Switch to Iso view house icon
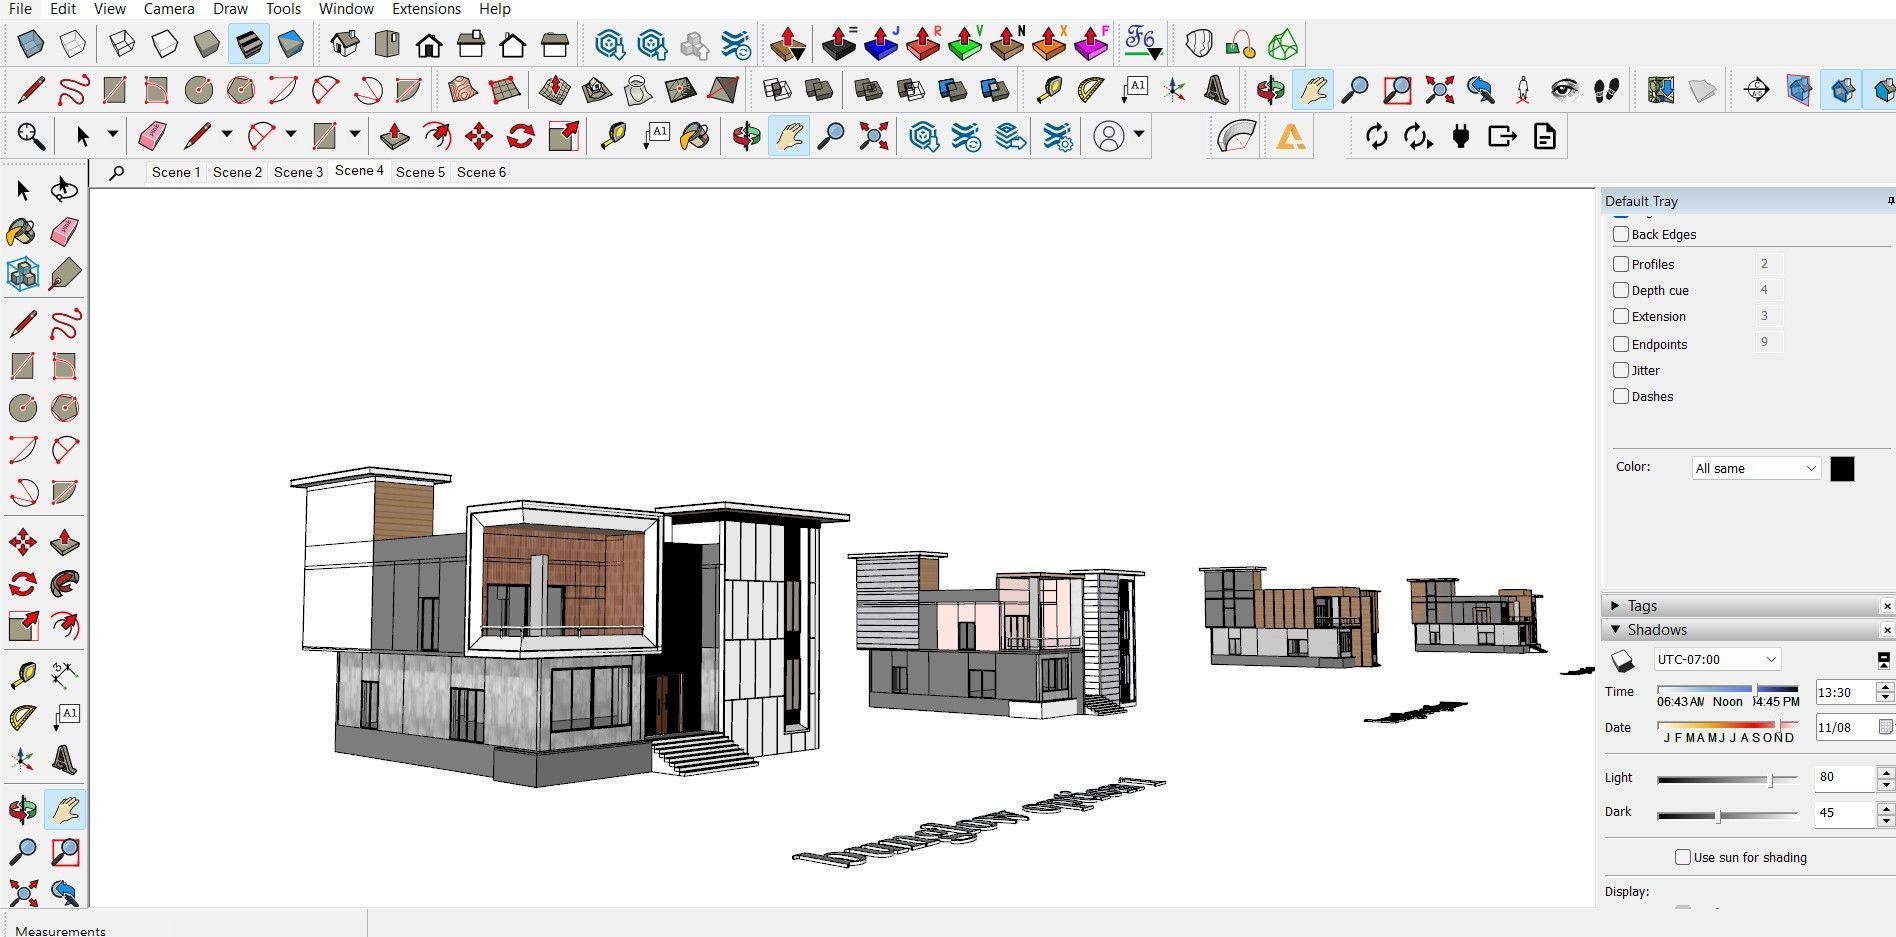The image size is (1896, 937). click(345, 44)
